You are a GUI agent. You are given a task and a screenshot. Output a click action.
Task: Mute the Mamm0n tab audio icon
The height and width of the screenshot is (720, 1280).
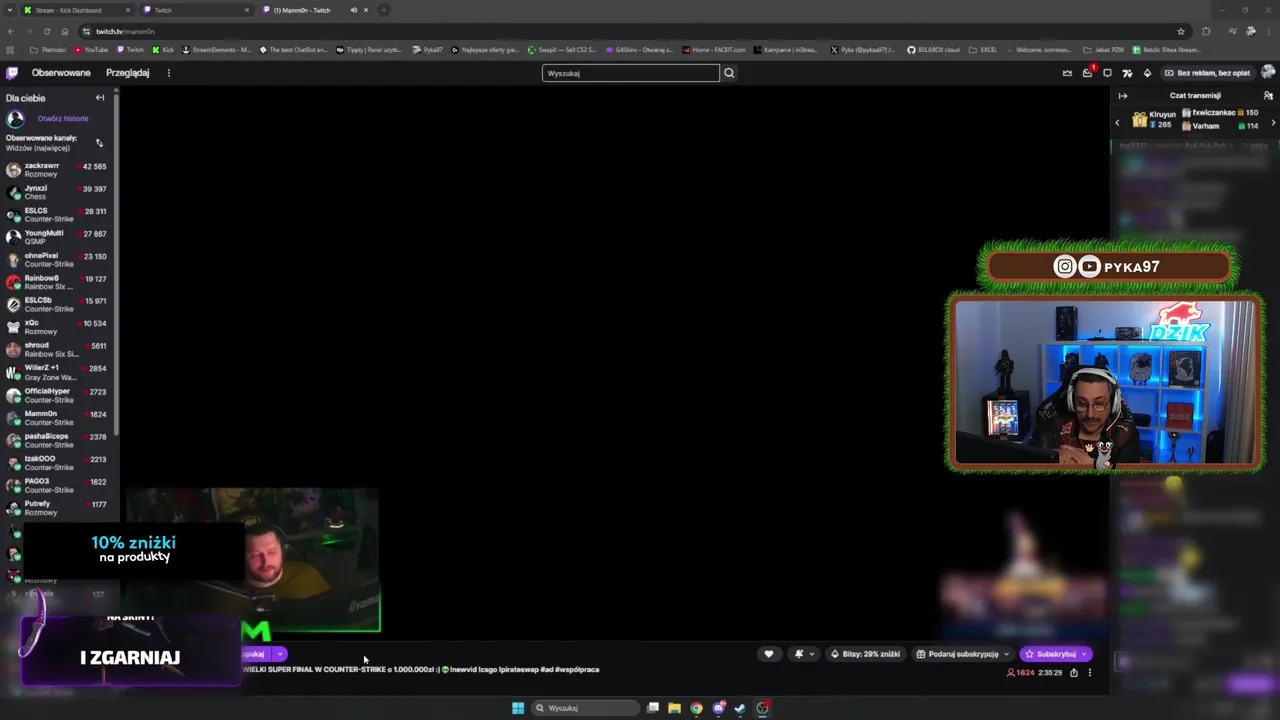coord(354,10)
